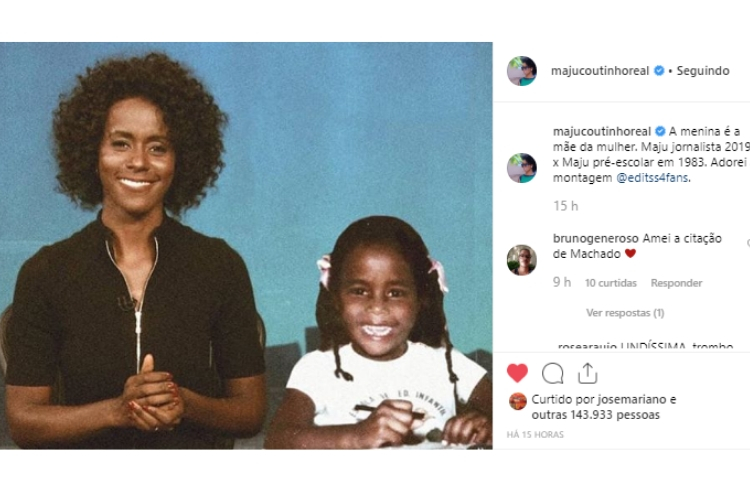Click the HÁ 15 HORAS timestamp
Viewport: 750px width, 500px height.
click(x=535, y=435)
